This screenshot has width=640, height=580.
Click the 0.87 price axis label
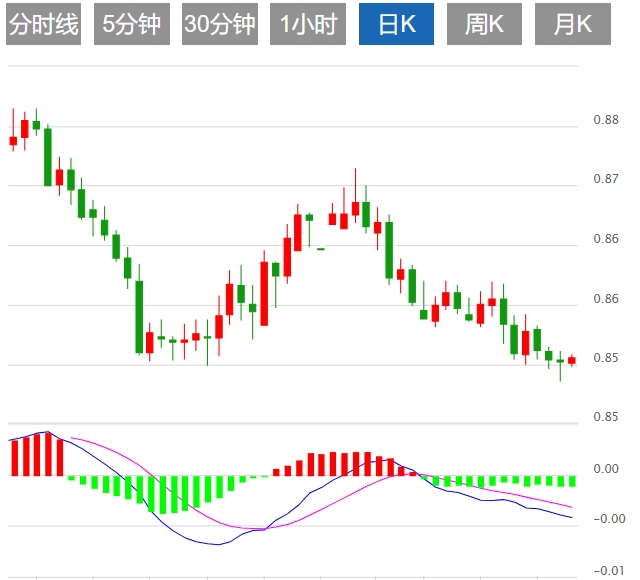point(606,180)
